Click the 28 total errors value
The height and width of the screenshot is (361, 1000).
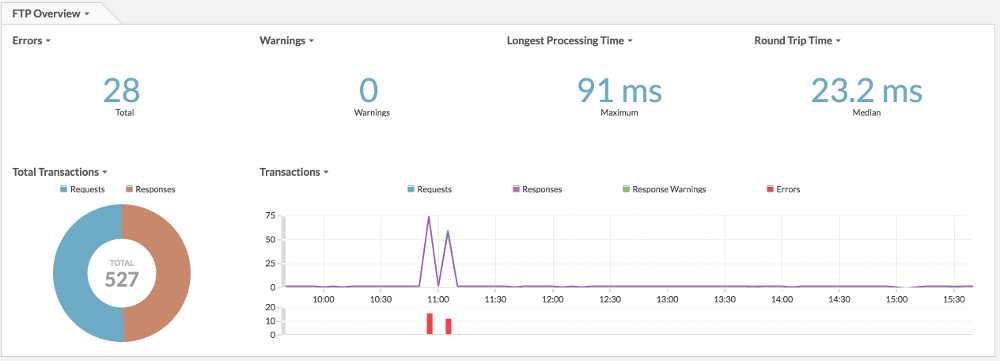coord(121,91)
